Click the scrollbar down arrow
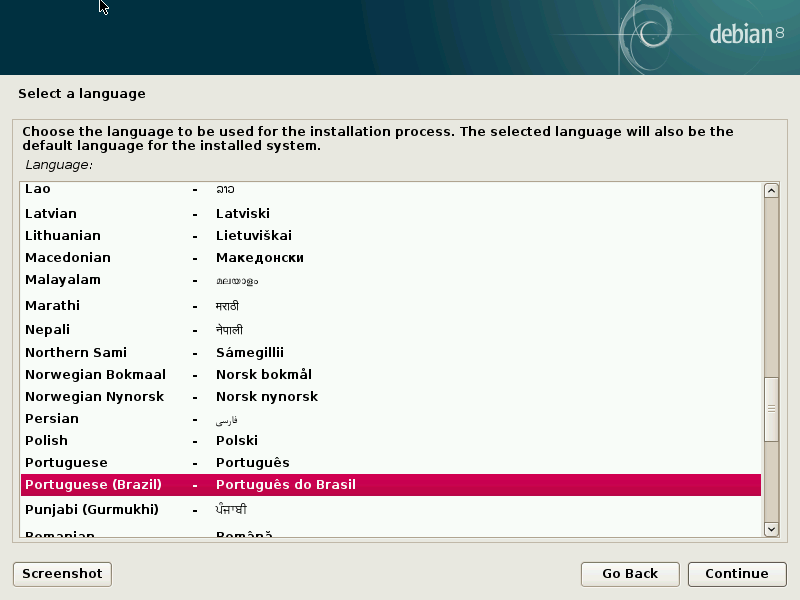800x600 pixels. [x=770, y=528]
